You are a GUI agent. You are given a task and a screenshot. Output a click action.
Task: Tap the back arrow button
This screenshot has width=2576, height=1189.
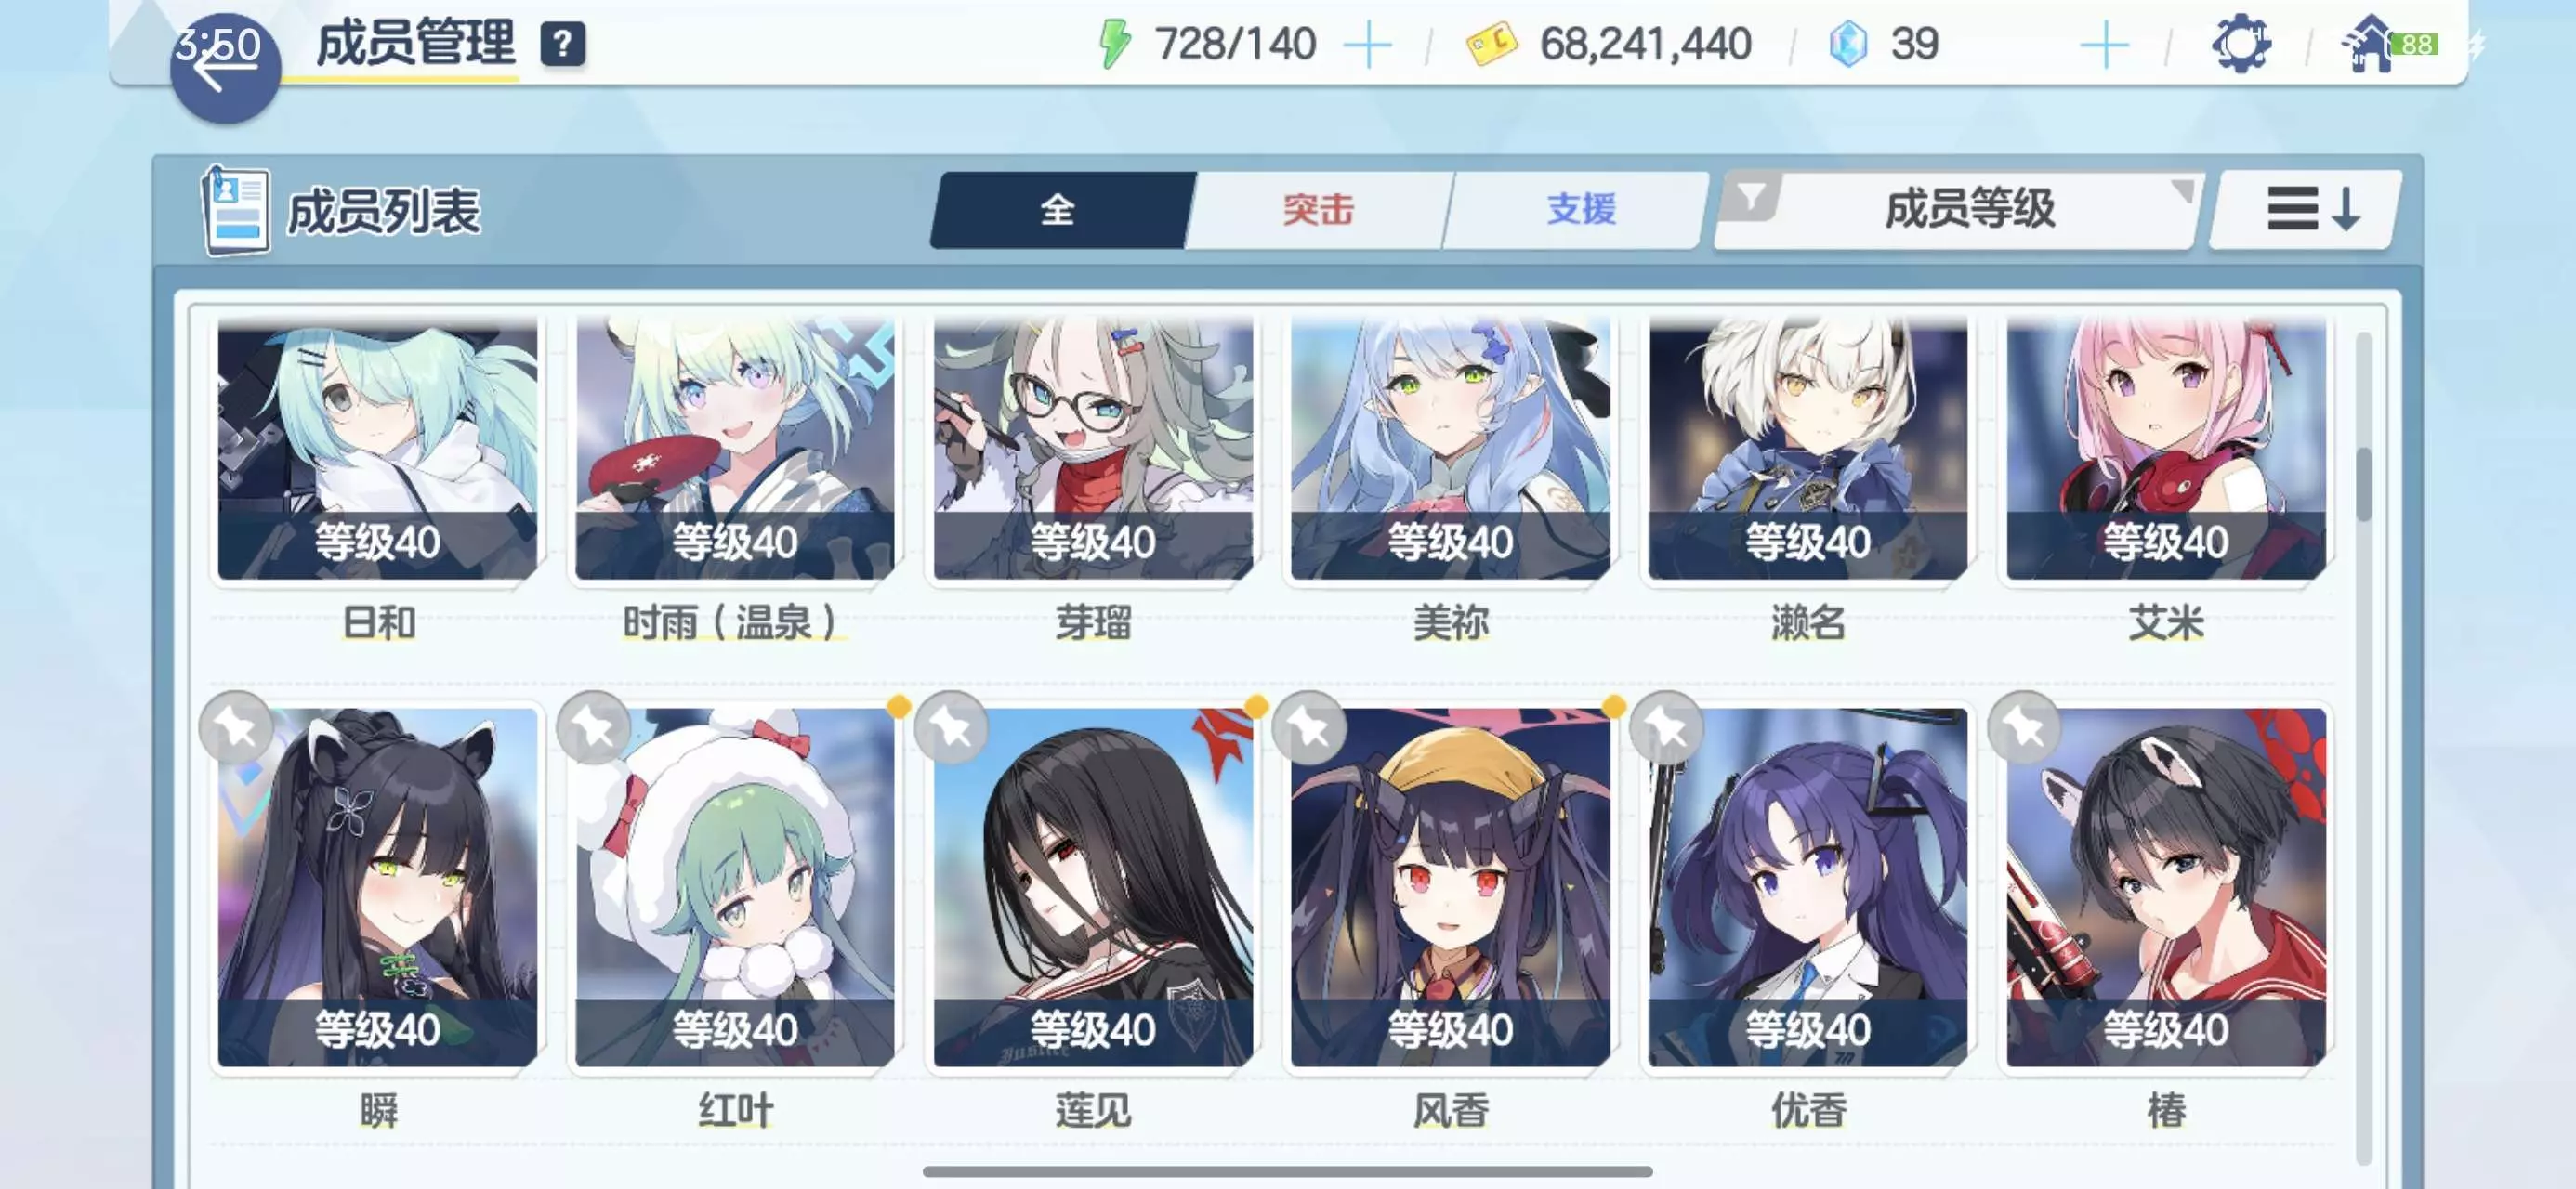[x=224, y=67]
